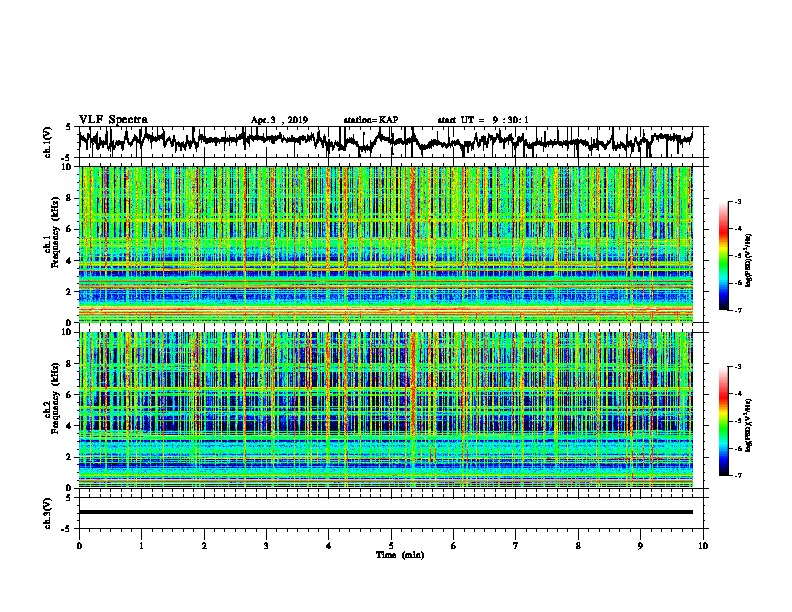
Task: Click the "Time (min)" axis label
Action: (400, 555)
